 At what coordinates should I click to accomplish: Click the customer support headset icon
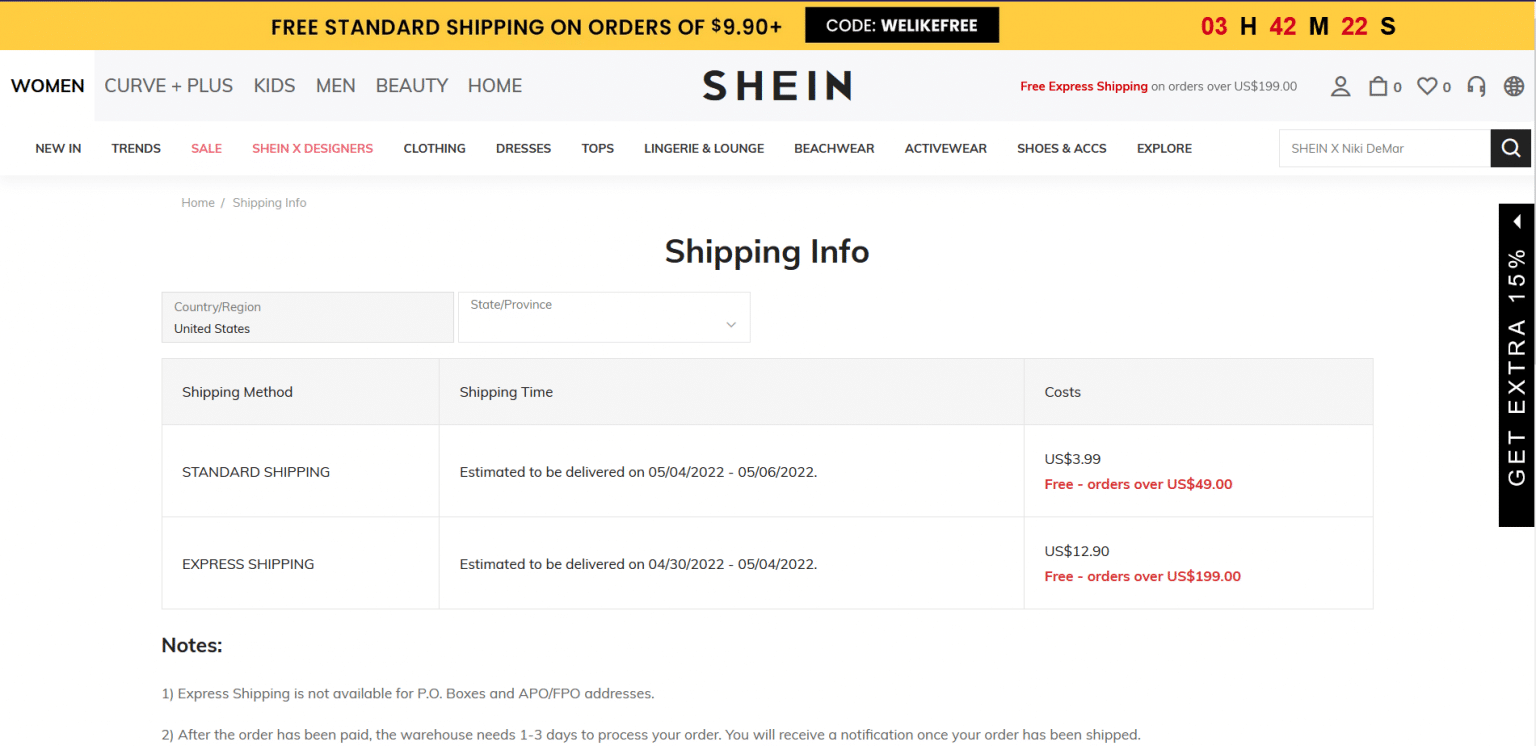[1476, 86]
